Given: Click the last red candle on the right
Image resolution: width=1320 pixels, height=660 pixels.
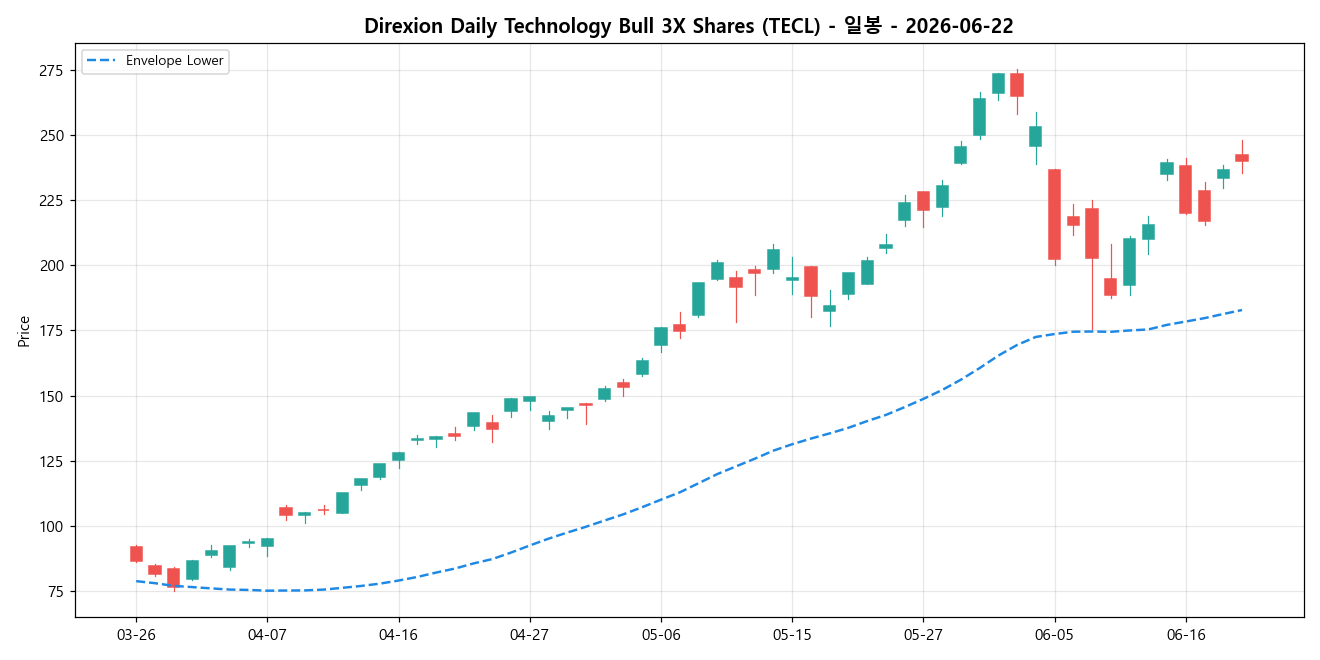Looking at the screenshot, I should [x=1242, y=158].
